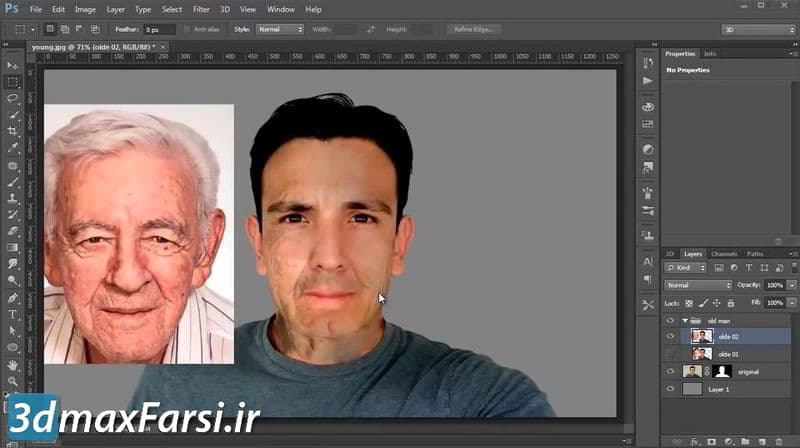800x448 pixels.
Task: Select the Brush tool
Action: (13, 182)
